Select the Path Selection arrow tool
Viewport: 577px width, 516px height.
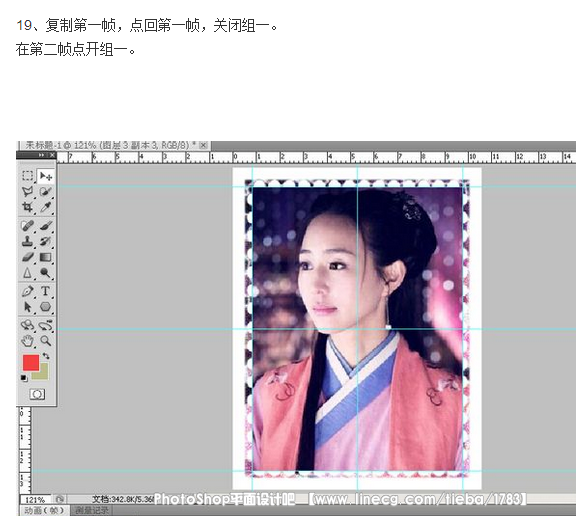[28, 307]
